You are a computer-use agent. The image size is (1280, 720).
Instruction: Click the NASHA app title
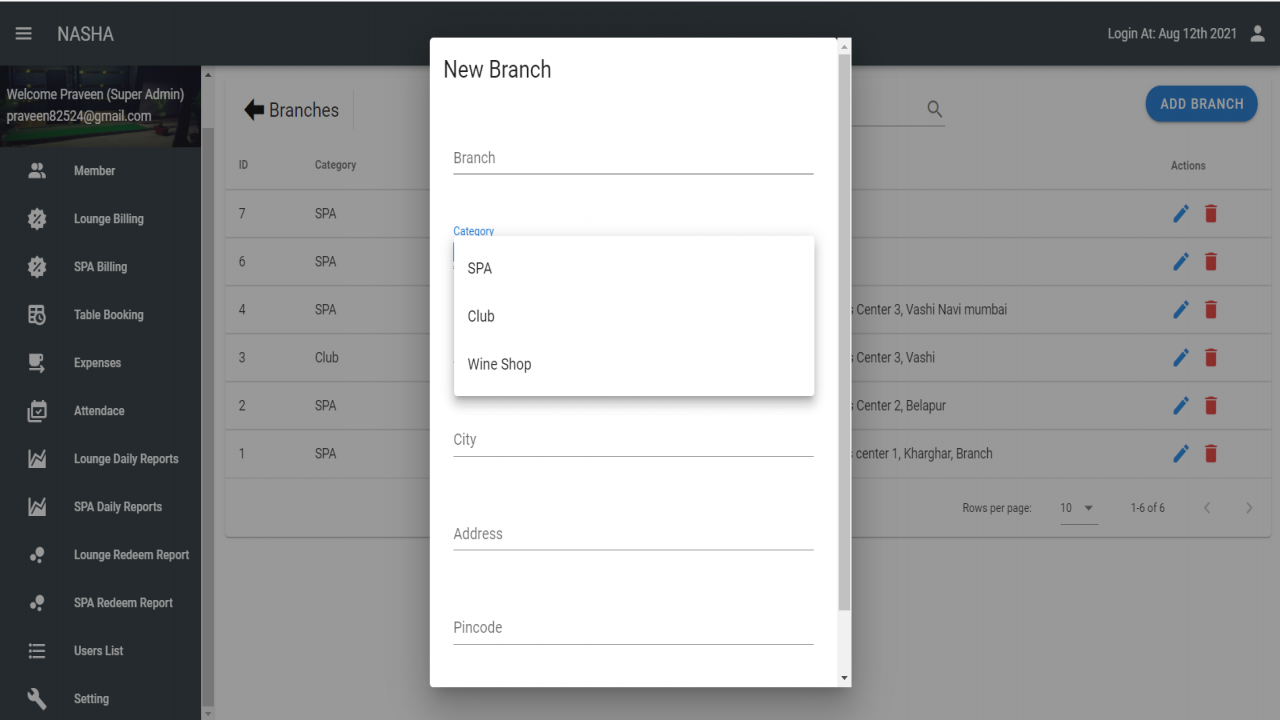[85, 34]
